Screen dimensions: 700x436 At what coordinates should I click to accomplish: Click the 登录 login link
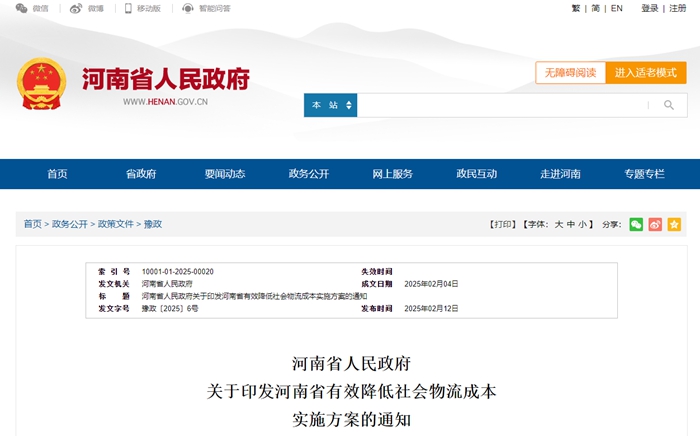(650, 8)
